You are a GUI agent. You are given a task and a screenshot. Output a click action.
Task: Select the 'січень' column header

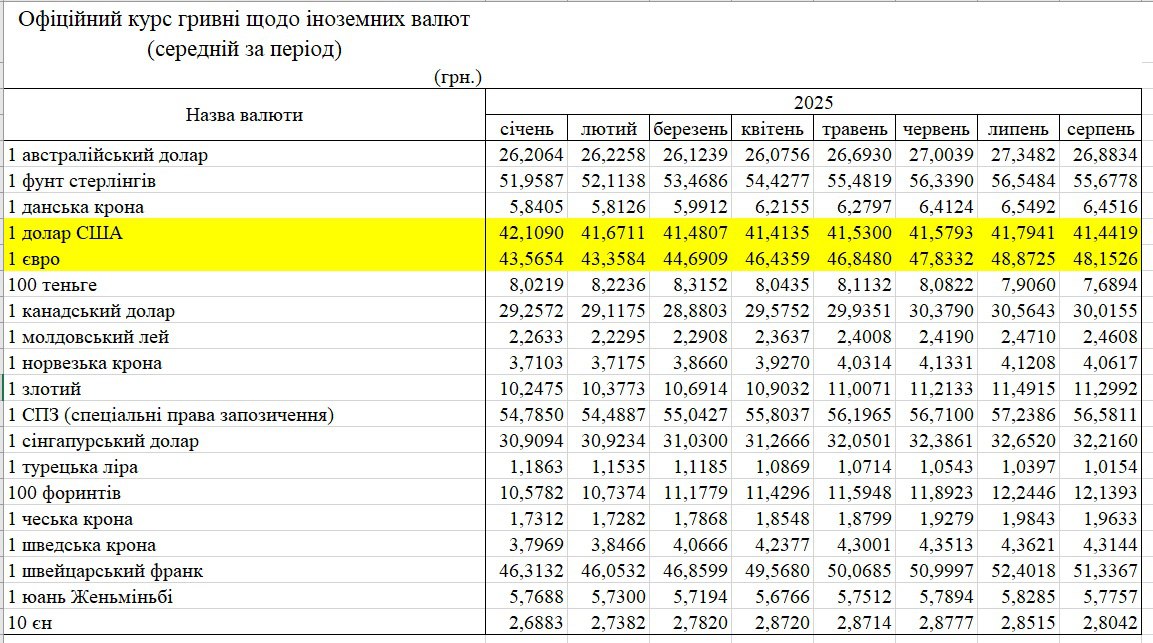tap(525, 129)
